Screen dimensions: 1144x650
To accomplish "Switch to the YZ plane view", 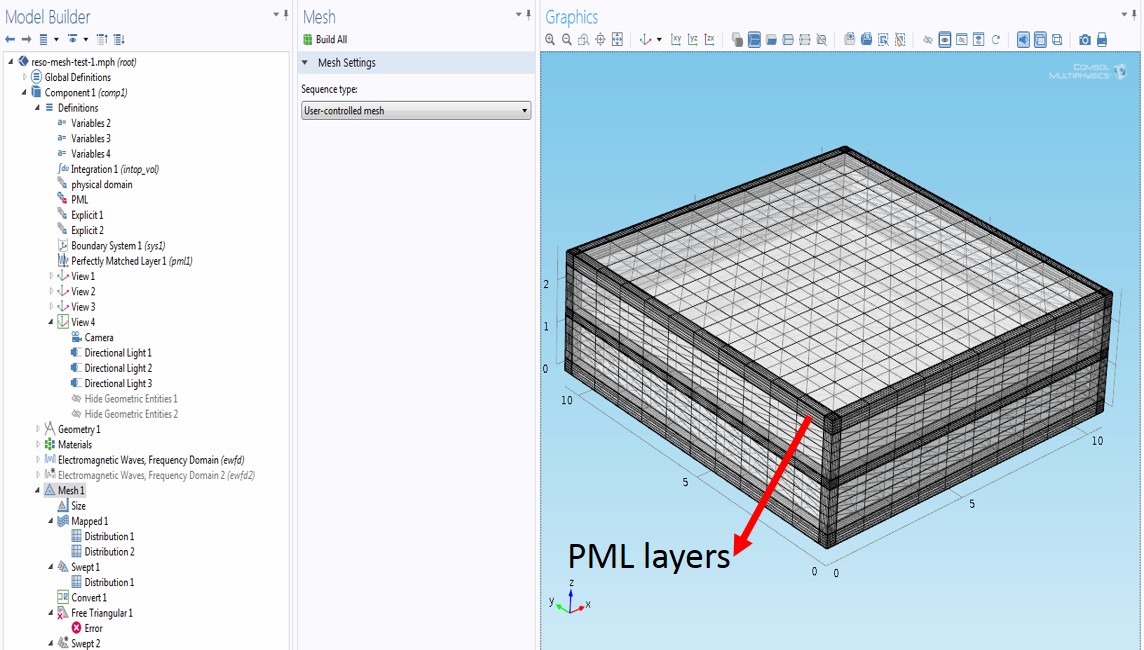I will coord(693,40).
